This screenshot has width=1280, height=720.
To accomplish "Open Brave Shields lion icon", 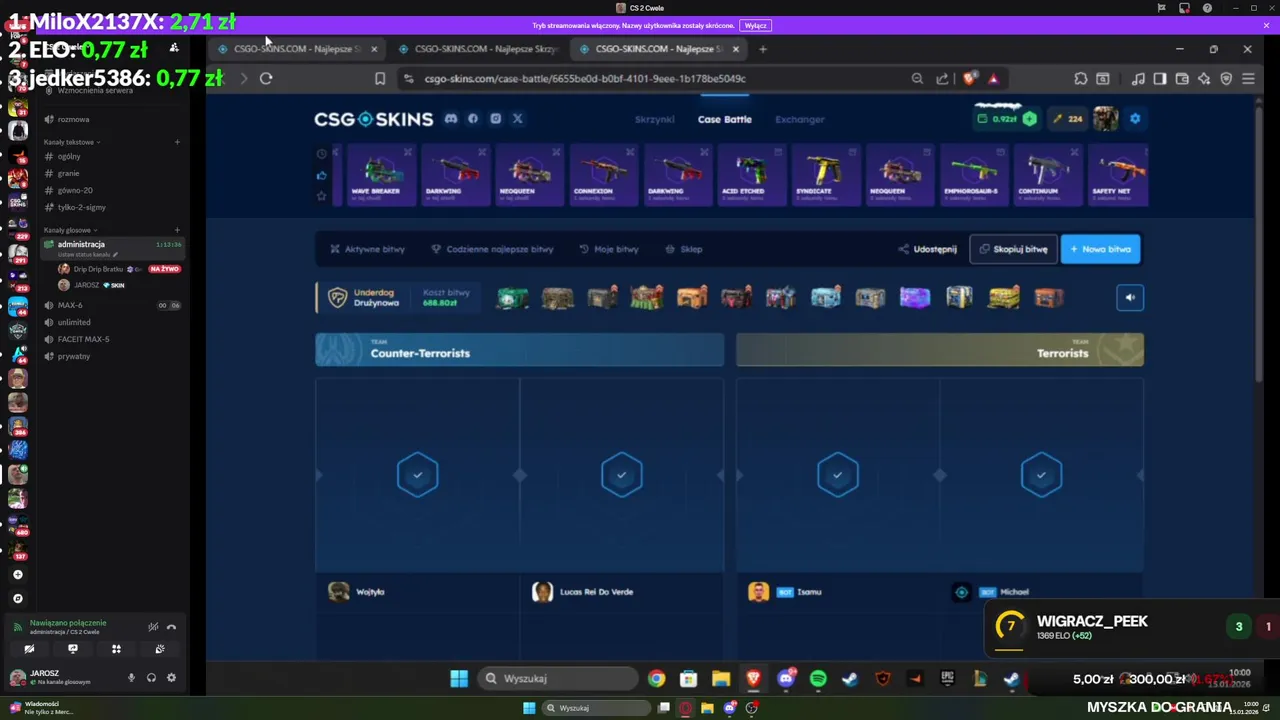I will point(970,78).
